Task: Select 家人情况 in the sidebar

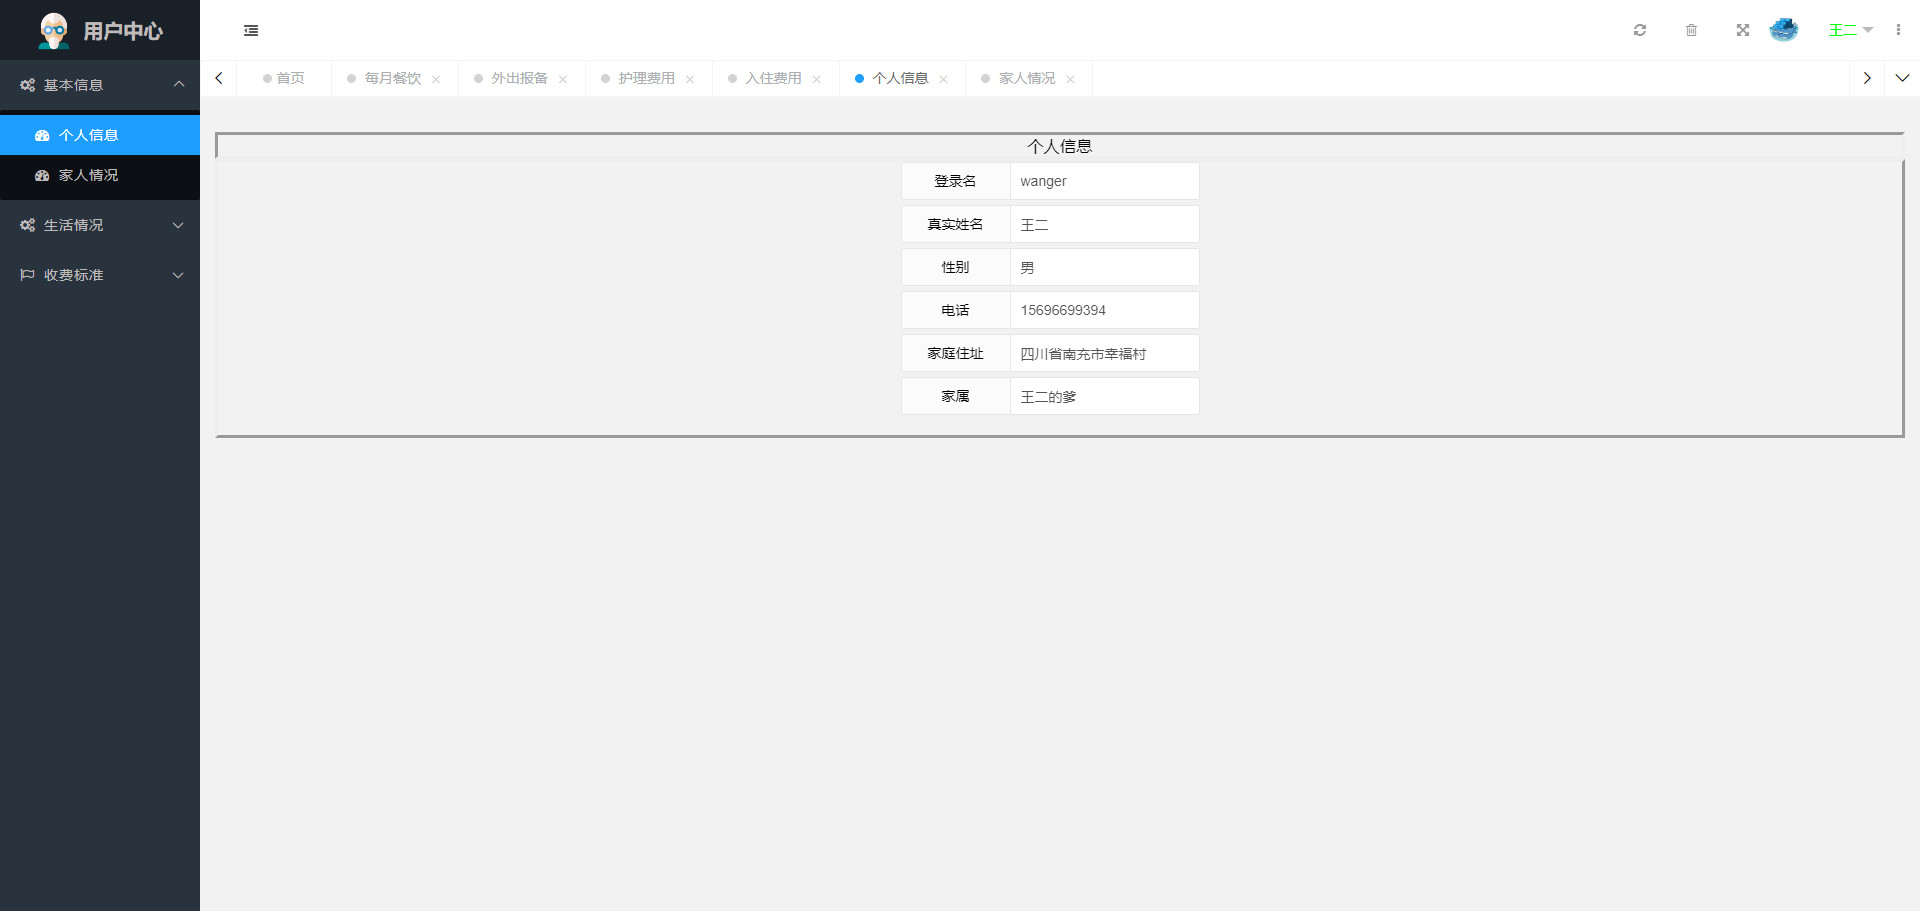Action: point(100,175)
